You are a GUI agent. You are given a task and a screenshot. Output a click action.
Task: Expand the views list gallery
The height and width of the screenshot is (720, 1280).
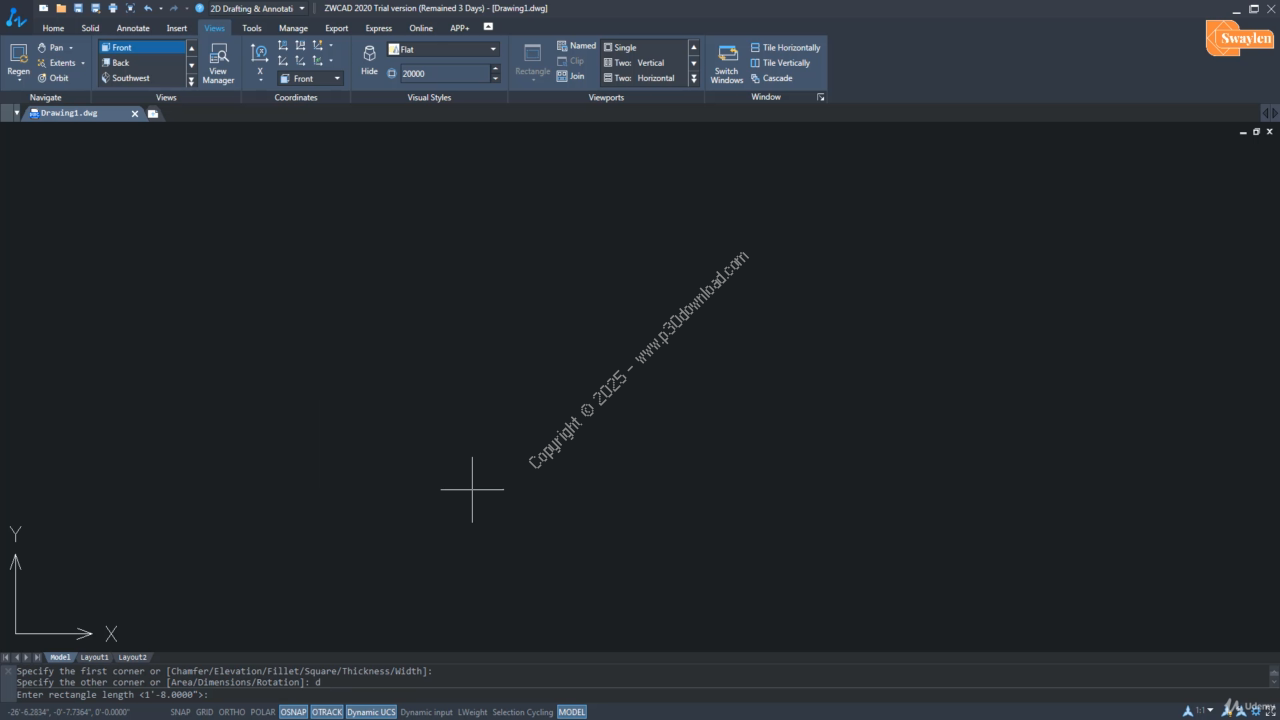pos(192,81)
